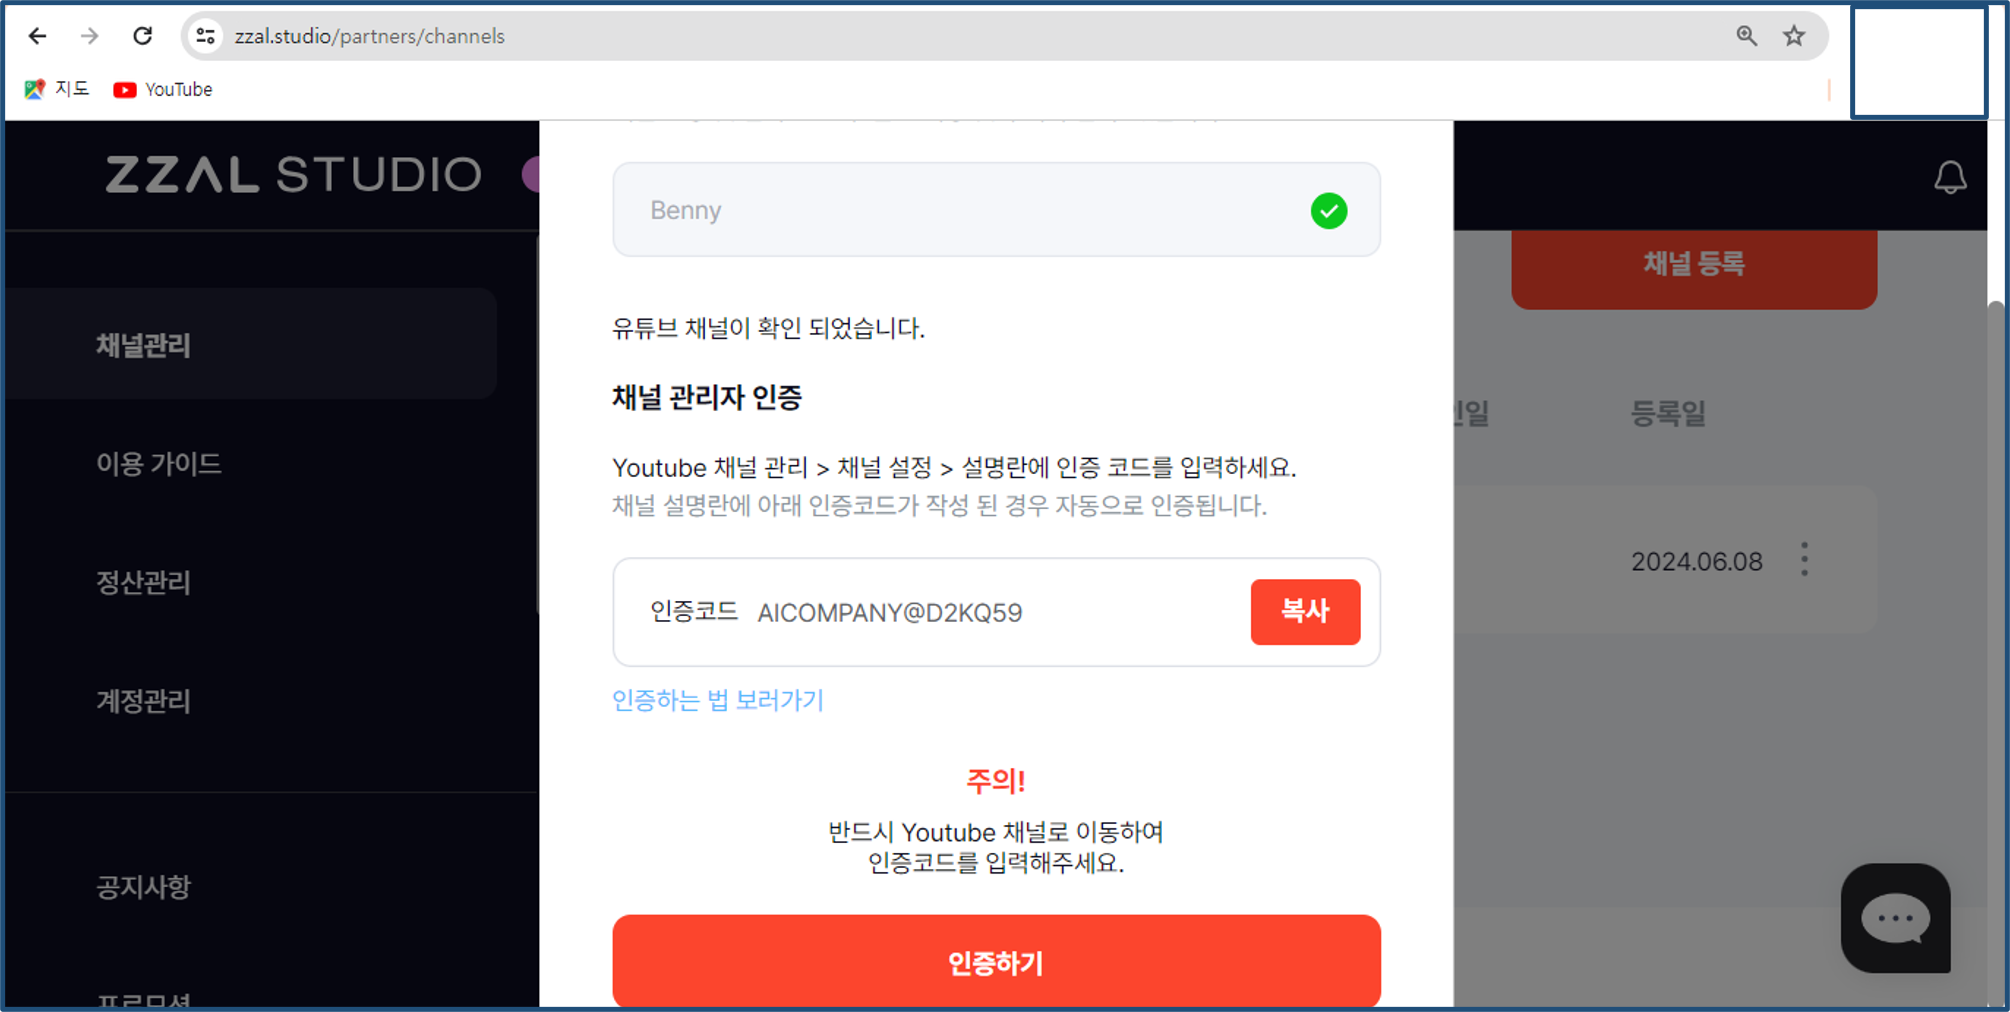Open the 공지사항 sidebar section
The height and width of the screenshot is (1012, 2010).
144,887
